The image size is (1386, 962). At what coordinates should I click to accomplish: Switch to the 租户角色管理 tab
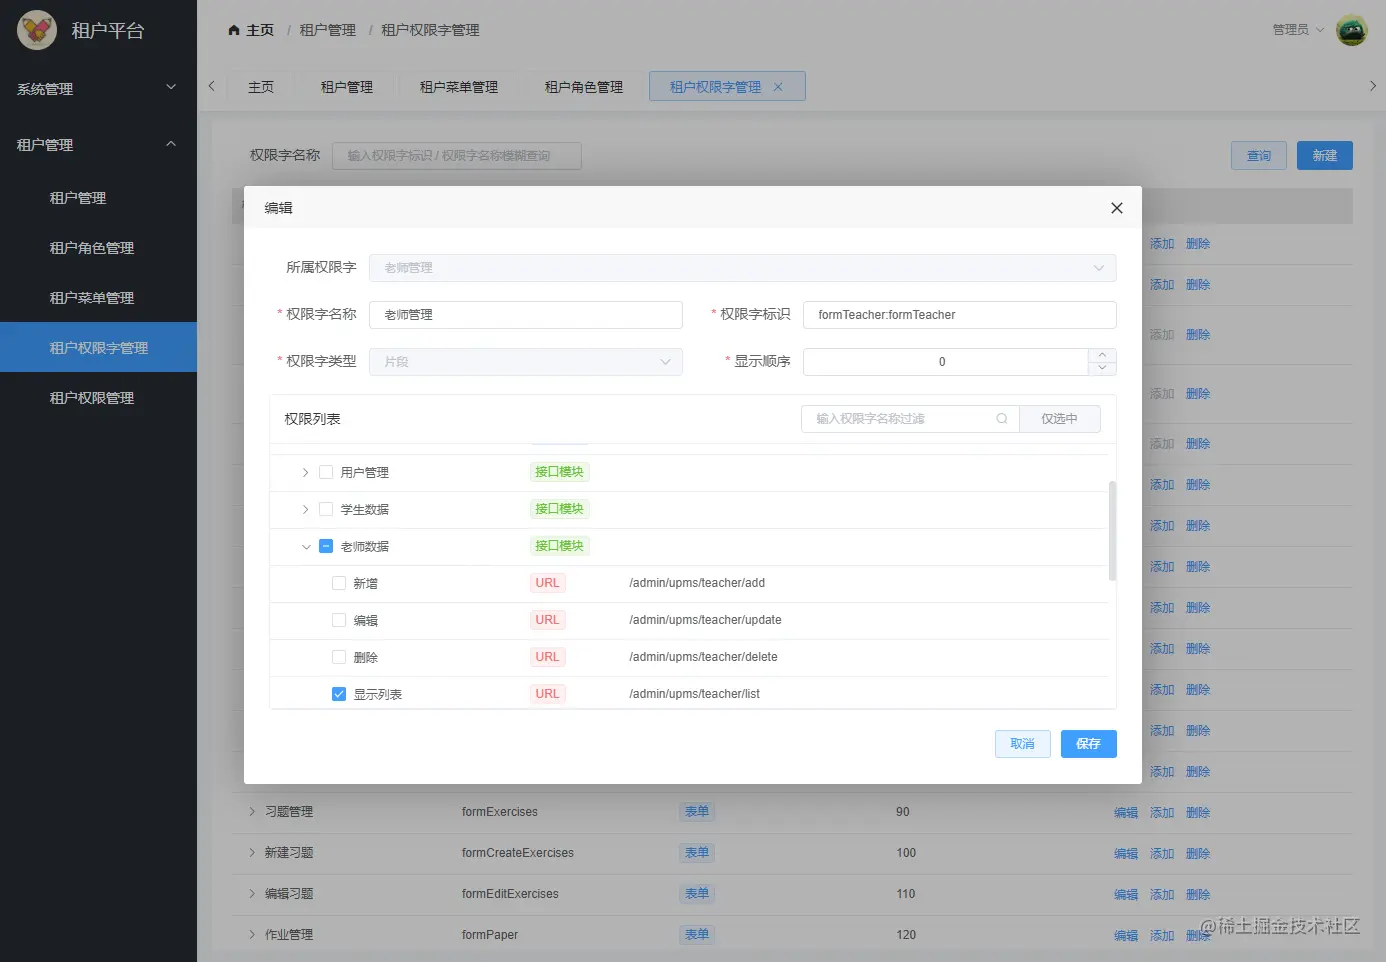(x=584, y=87)
